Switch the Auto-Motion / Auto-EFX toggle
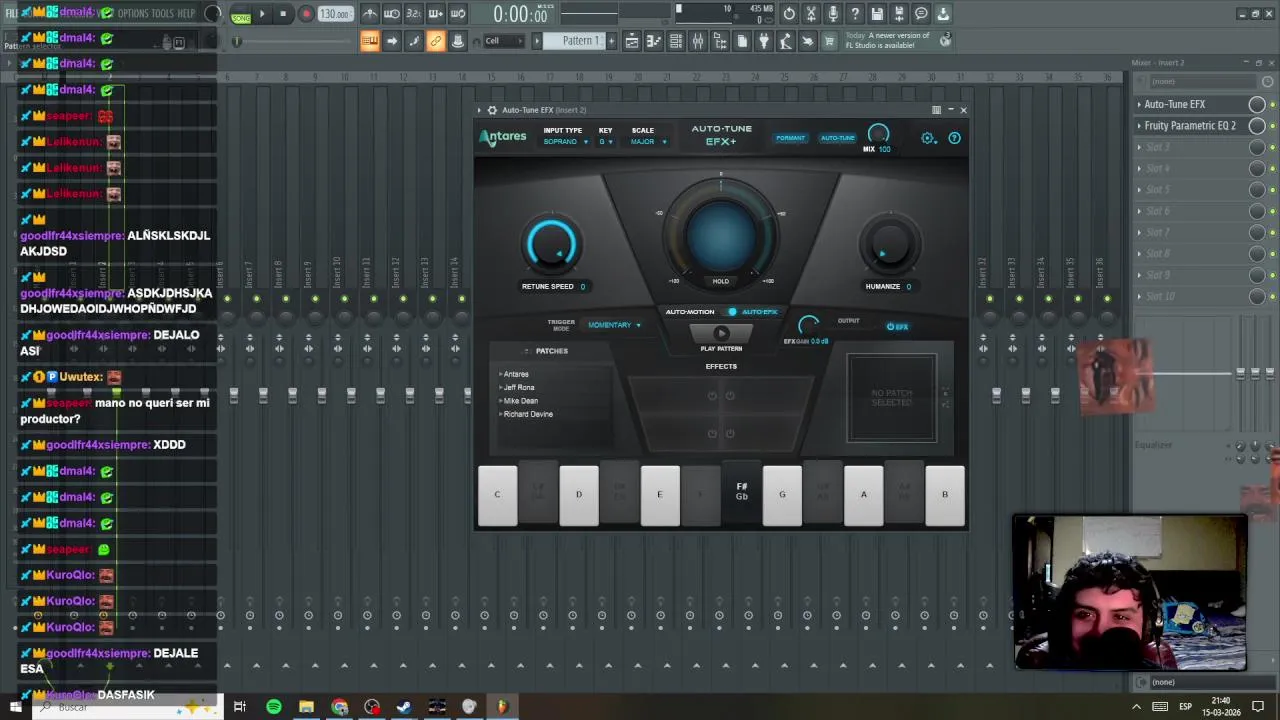Image resolution: width=1280 pixels, height=720 pixels. click(x=732, y=312)
